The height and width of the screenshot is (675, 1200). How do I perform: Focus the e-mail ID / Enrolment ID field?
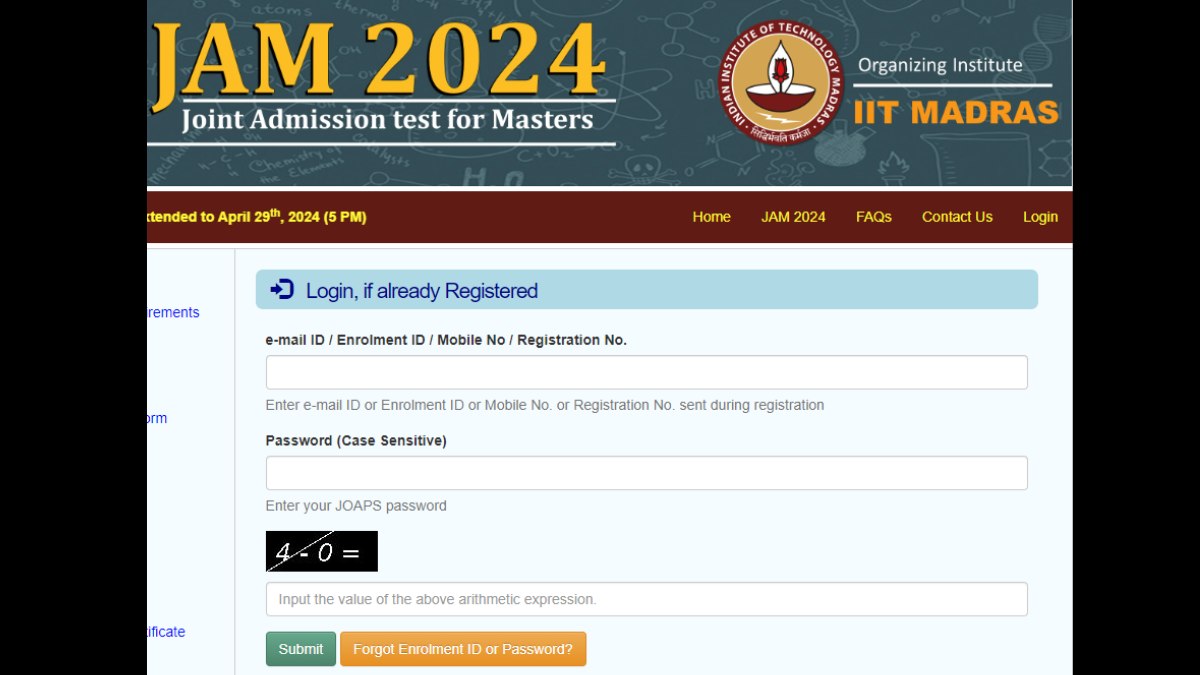(x=646, y=372)
